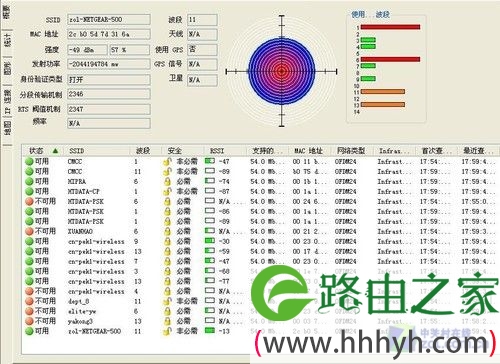Click the red status icon for dept_8 network

29,301
